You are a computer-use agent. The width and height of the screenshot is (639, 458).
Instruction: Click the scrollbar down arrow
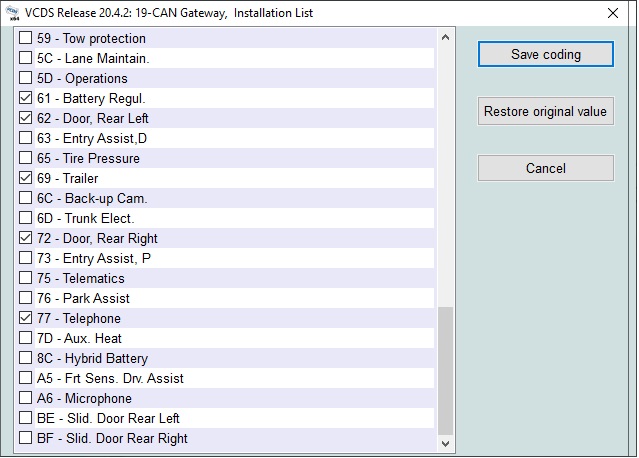click(x=445, y=443)
